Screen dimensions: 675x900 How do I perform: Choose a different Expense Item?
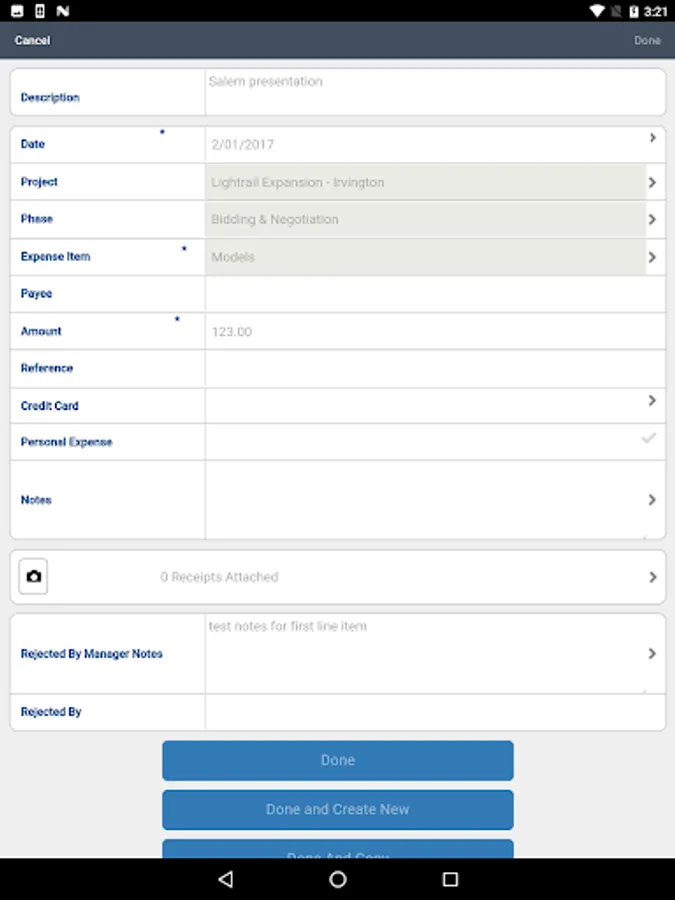[652, 257]
